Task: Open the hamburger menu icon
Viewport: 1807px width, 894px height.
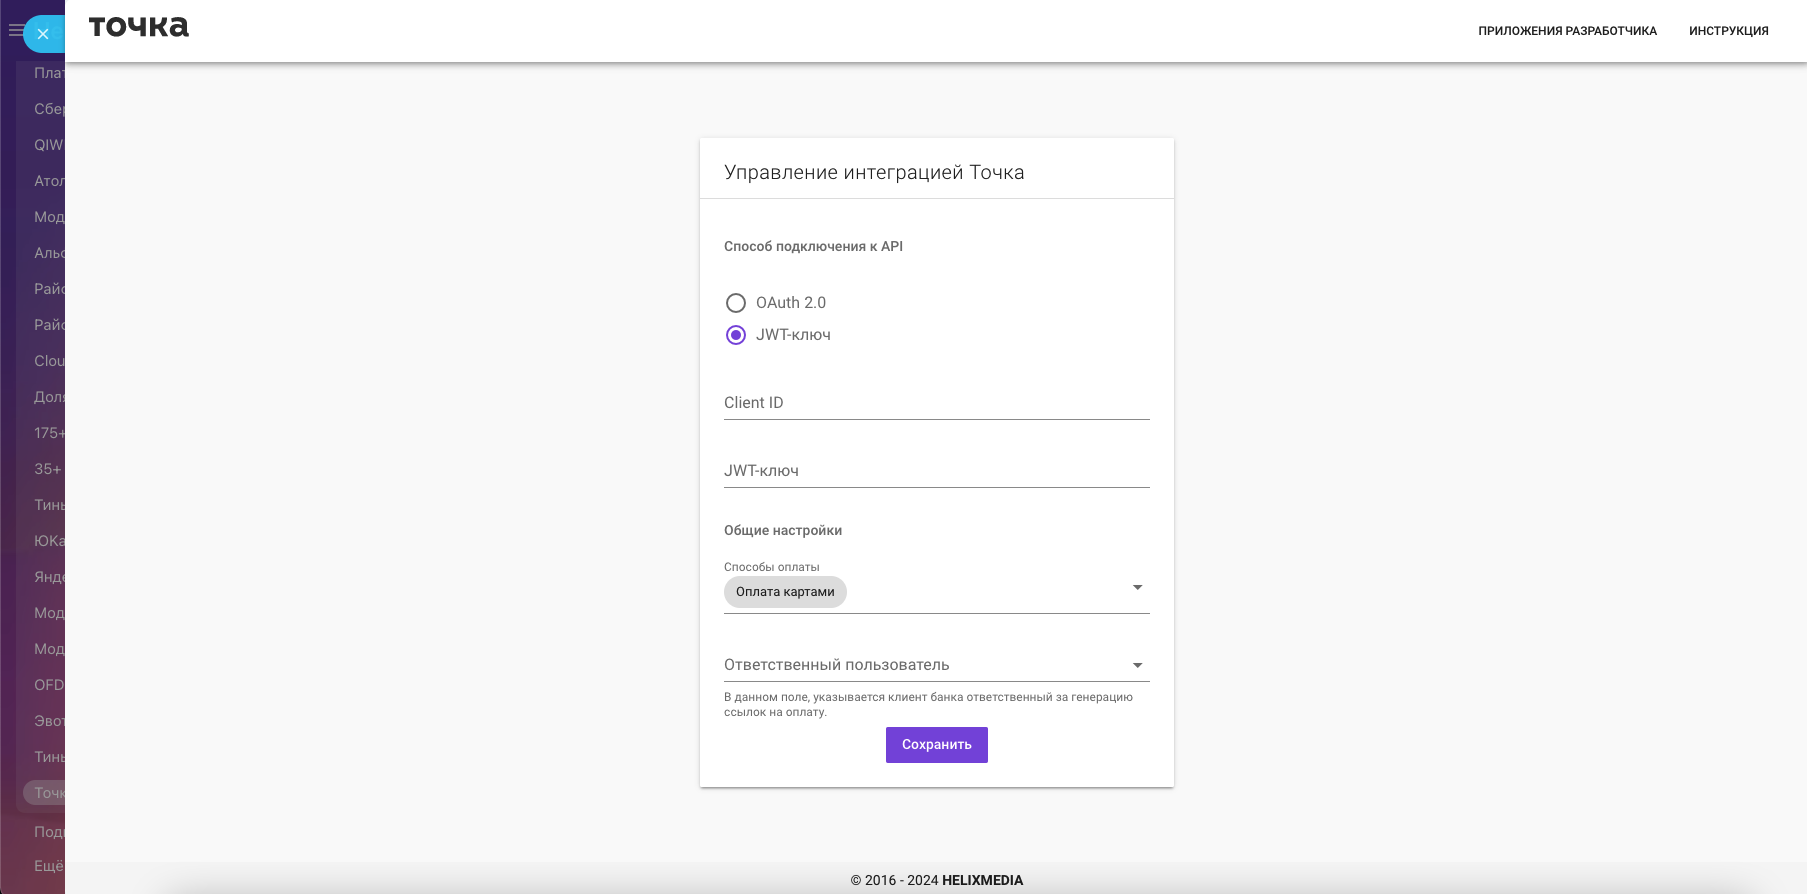Action: [15, 31]
